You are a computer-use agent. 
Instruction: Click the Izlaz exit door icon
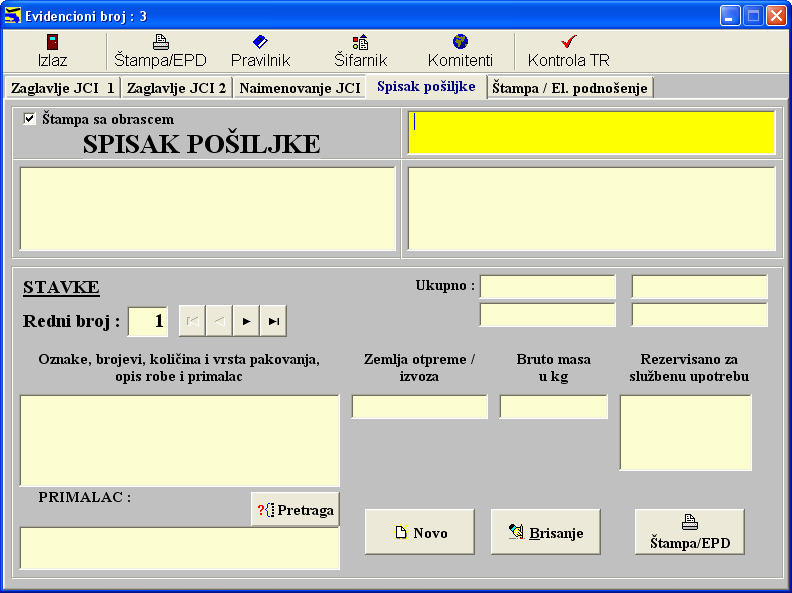tap(52, 42)
